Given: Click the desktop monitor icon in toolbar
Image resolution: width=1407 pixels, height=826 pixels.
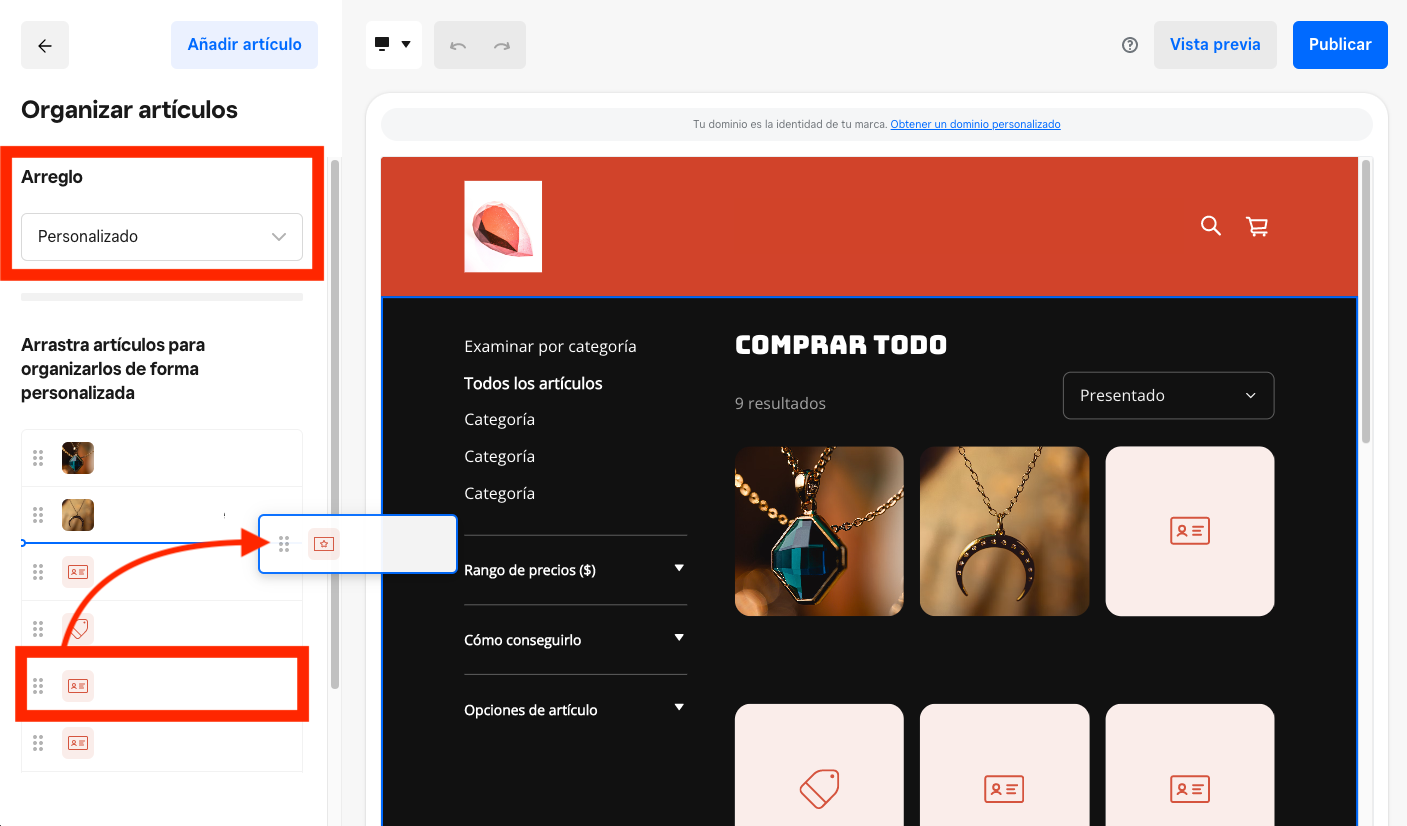Looking at the screenshot, I should [382, 44].
